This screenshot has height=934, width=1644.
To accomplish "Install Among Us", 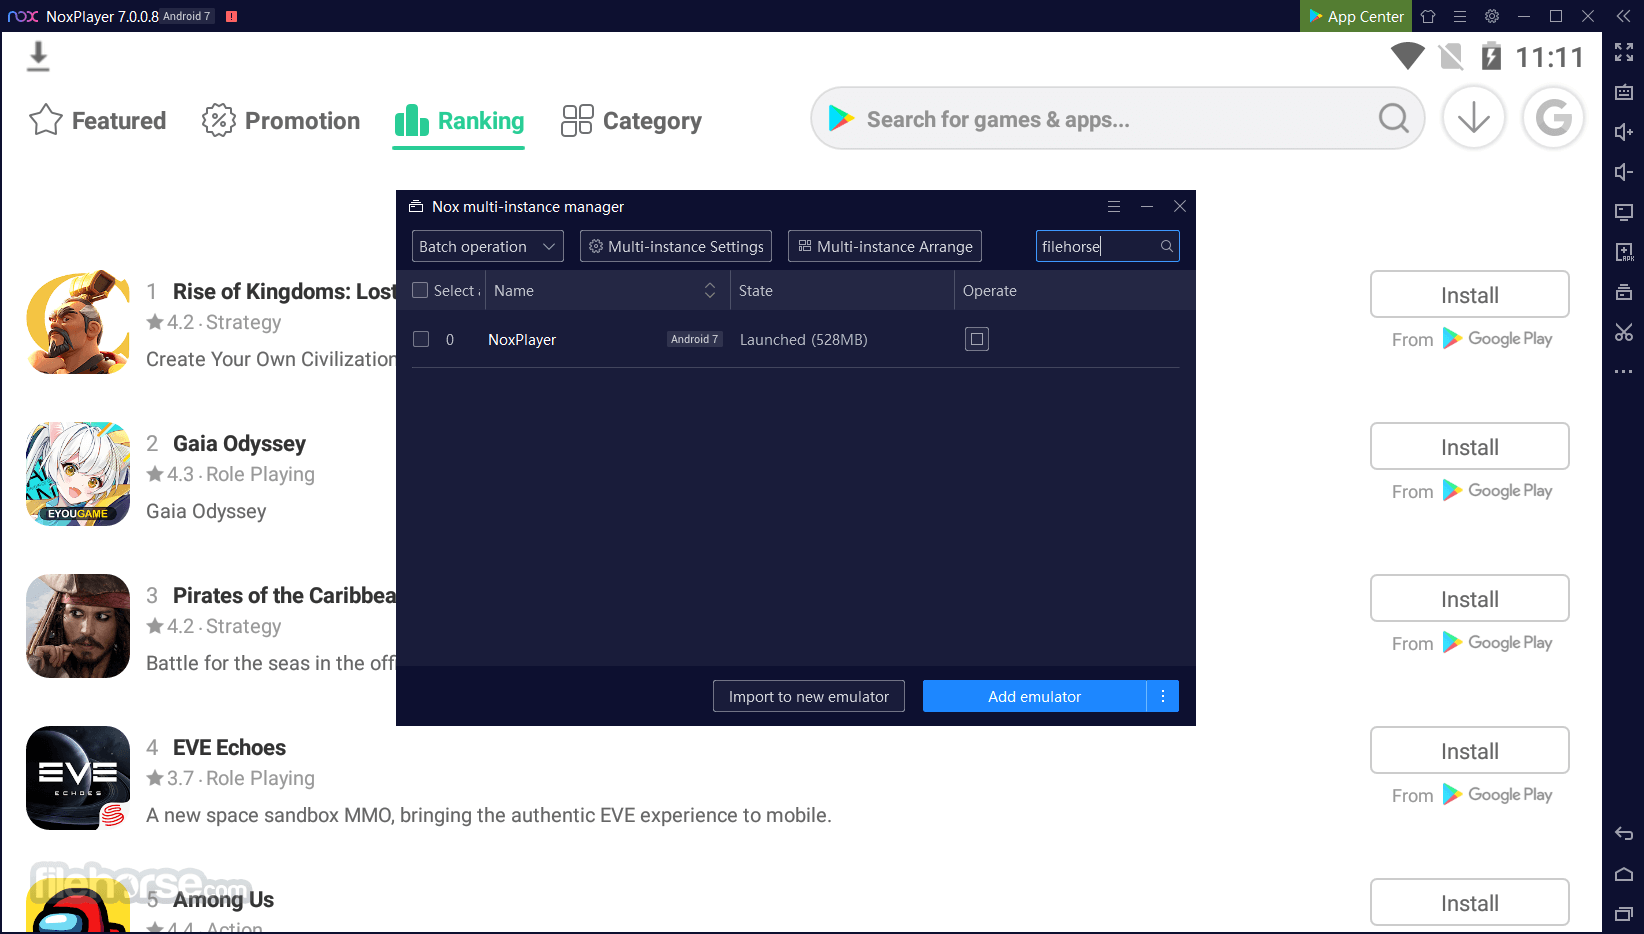I will pos(1470,903).
